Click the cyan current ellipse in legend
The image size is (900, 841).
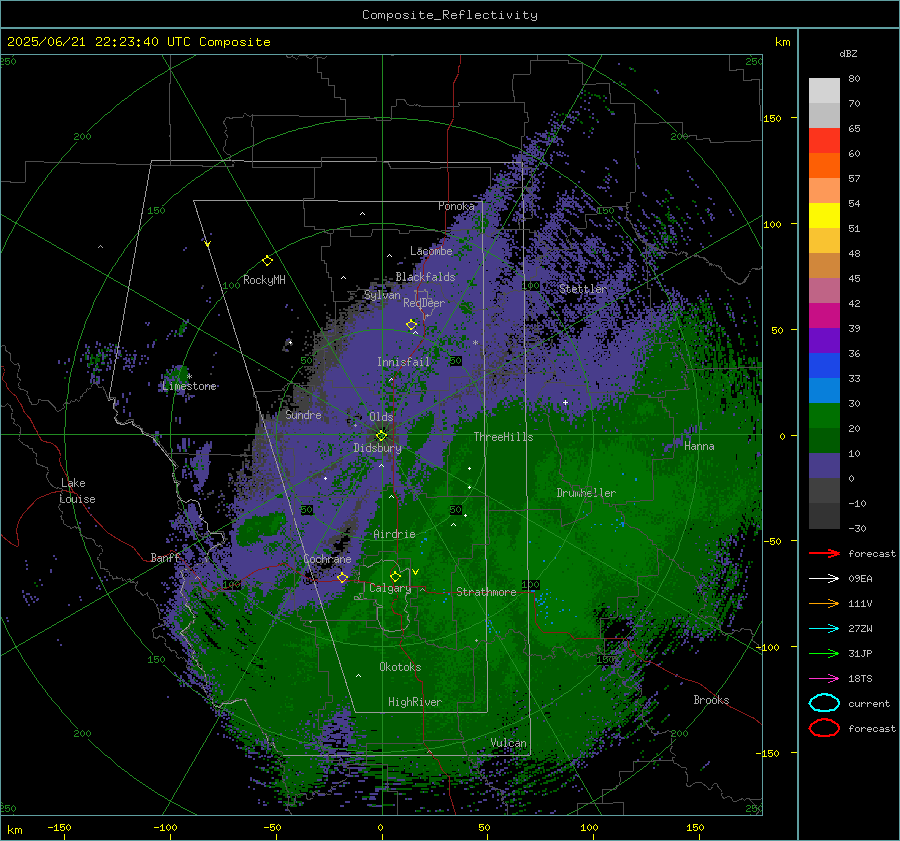[x=824, y=703]
